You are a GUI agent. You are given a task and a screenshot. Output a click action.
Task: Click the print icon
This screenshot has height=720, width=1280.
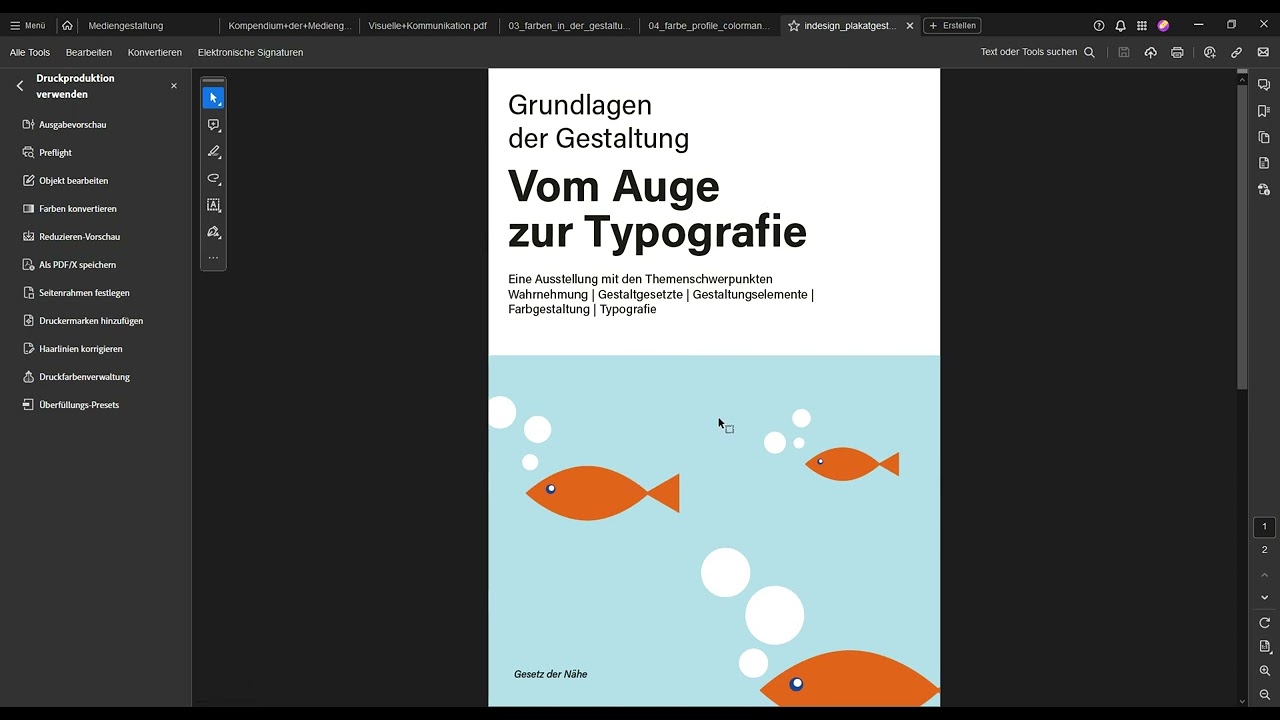(1177, 52)
